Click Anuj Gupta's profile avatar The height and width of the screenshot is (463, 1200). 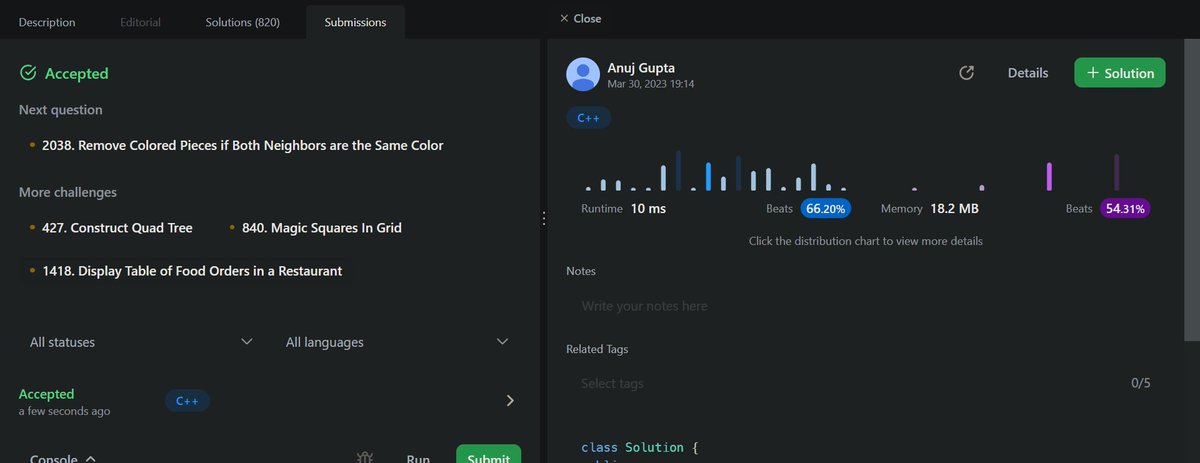pos(583,75)
